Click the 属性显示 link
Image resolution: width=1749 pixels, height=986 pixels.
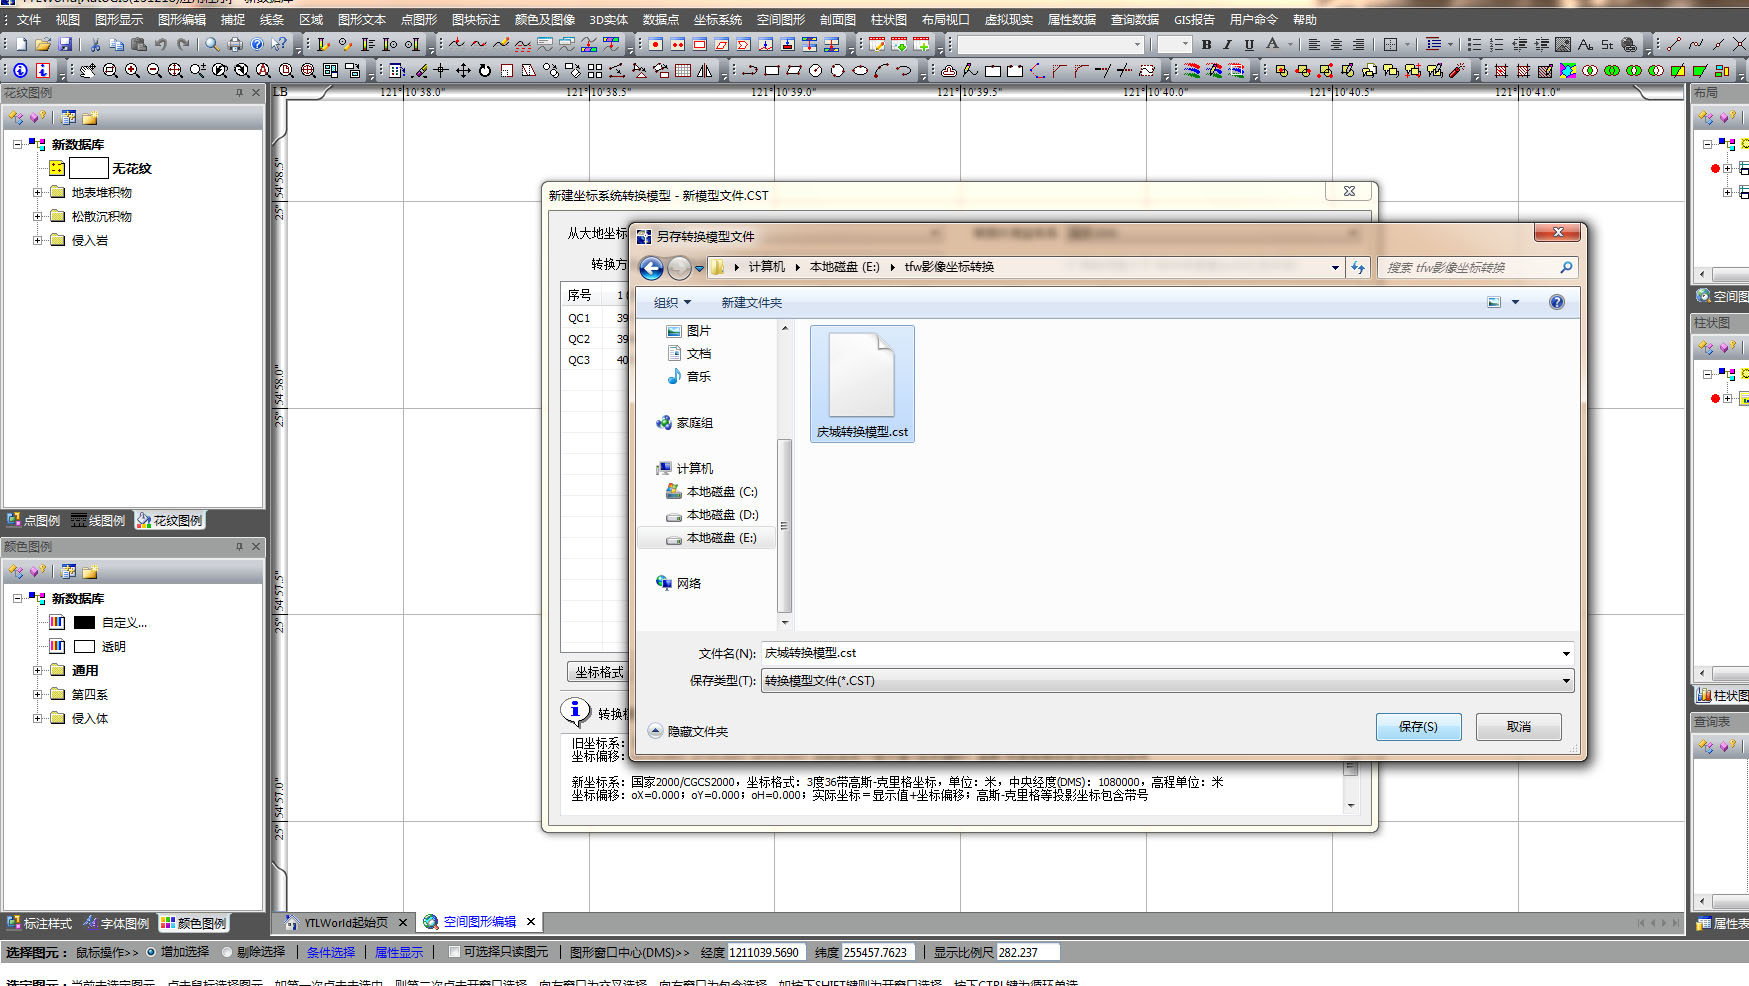[x=399, y=952]
